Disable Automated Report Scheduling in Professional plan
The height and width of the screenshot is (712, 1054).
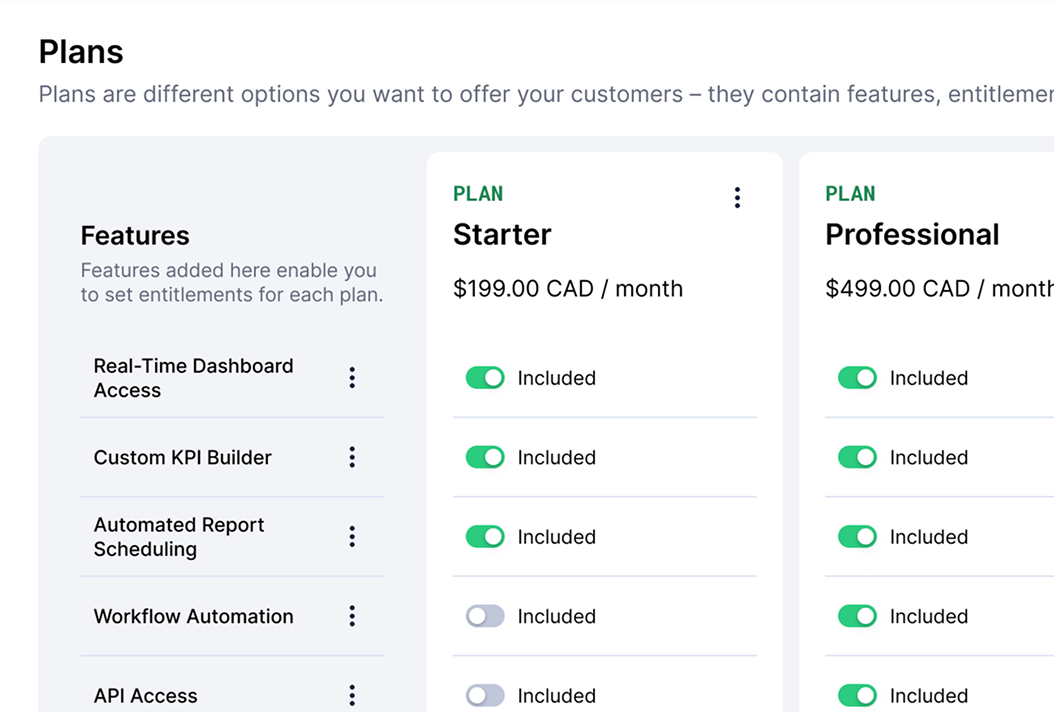857,537
